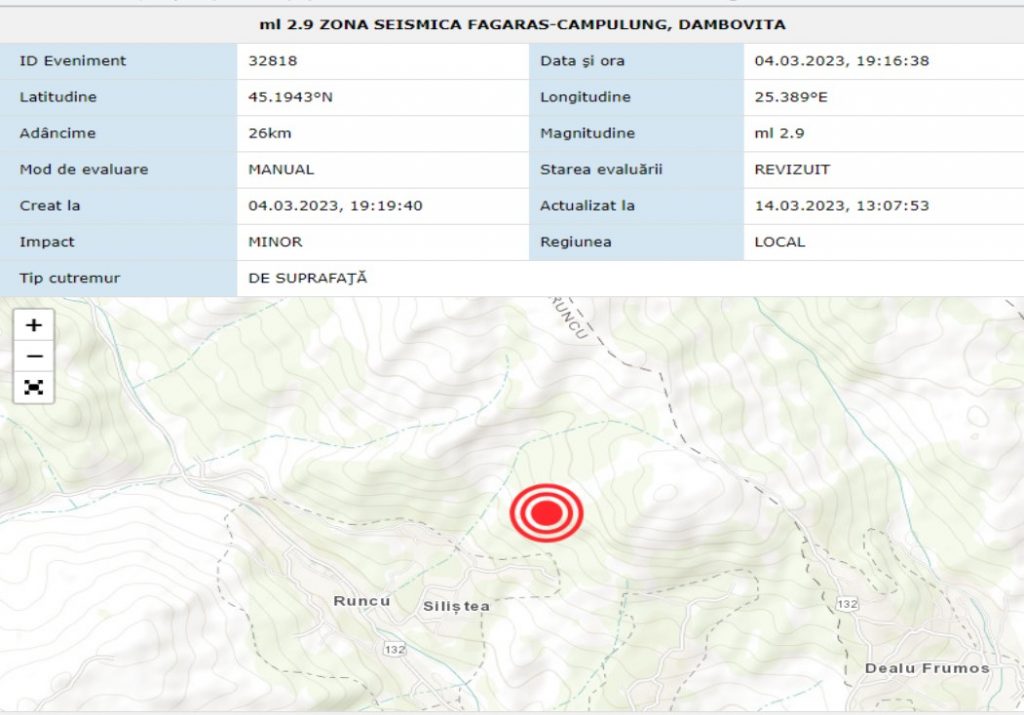The height and width of the screenshot is (715, 1024).
Task: Select the Siliștea village label on map
Action: (x=456, y=606)
